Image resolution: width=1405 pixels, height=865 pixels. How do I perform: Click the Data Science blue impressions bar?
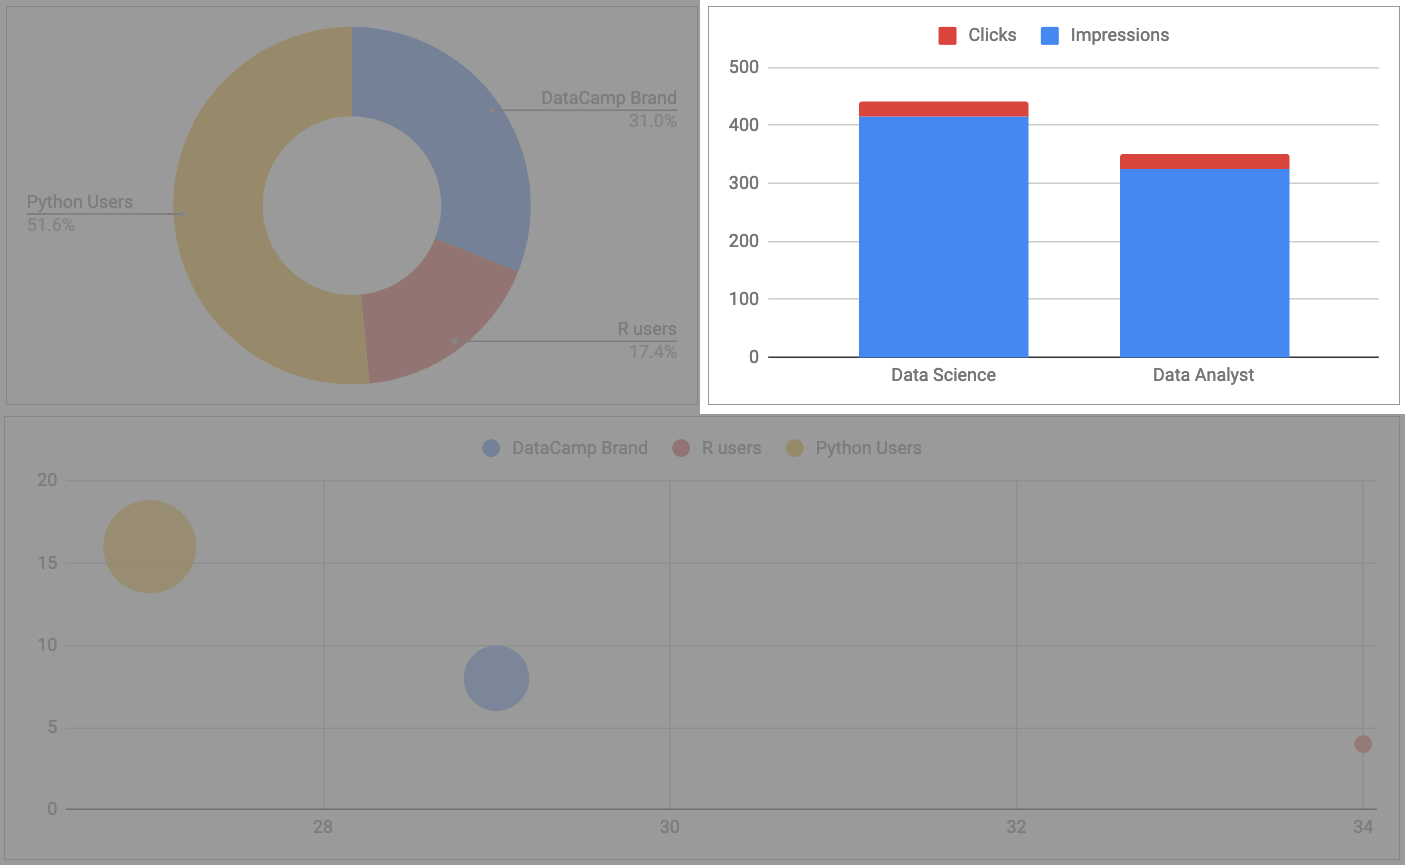[943, 237]
